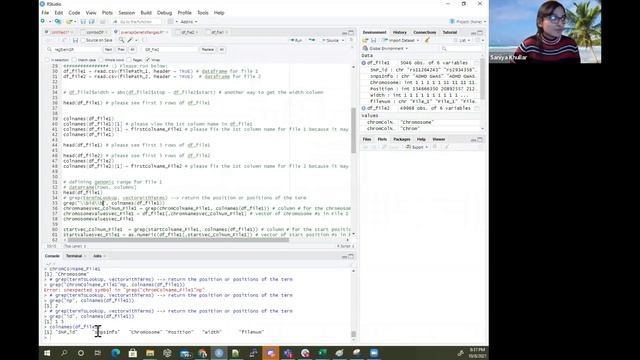Maximize the Environment pane
Image resolution: width=640 pixels, height=360 pixels.
pos(480,32)
